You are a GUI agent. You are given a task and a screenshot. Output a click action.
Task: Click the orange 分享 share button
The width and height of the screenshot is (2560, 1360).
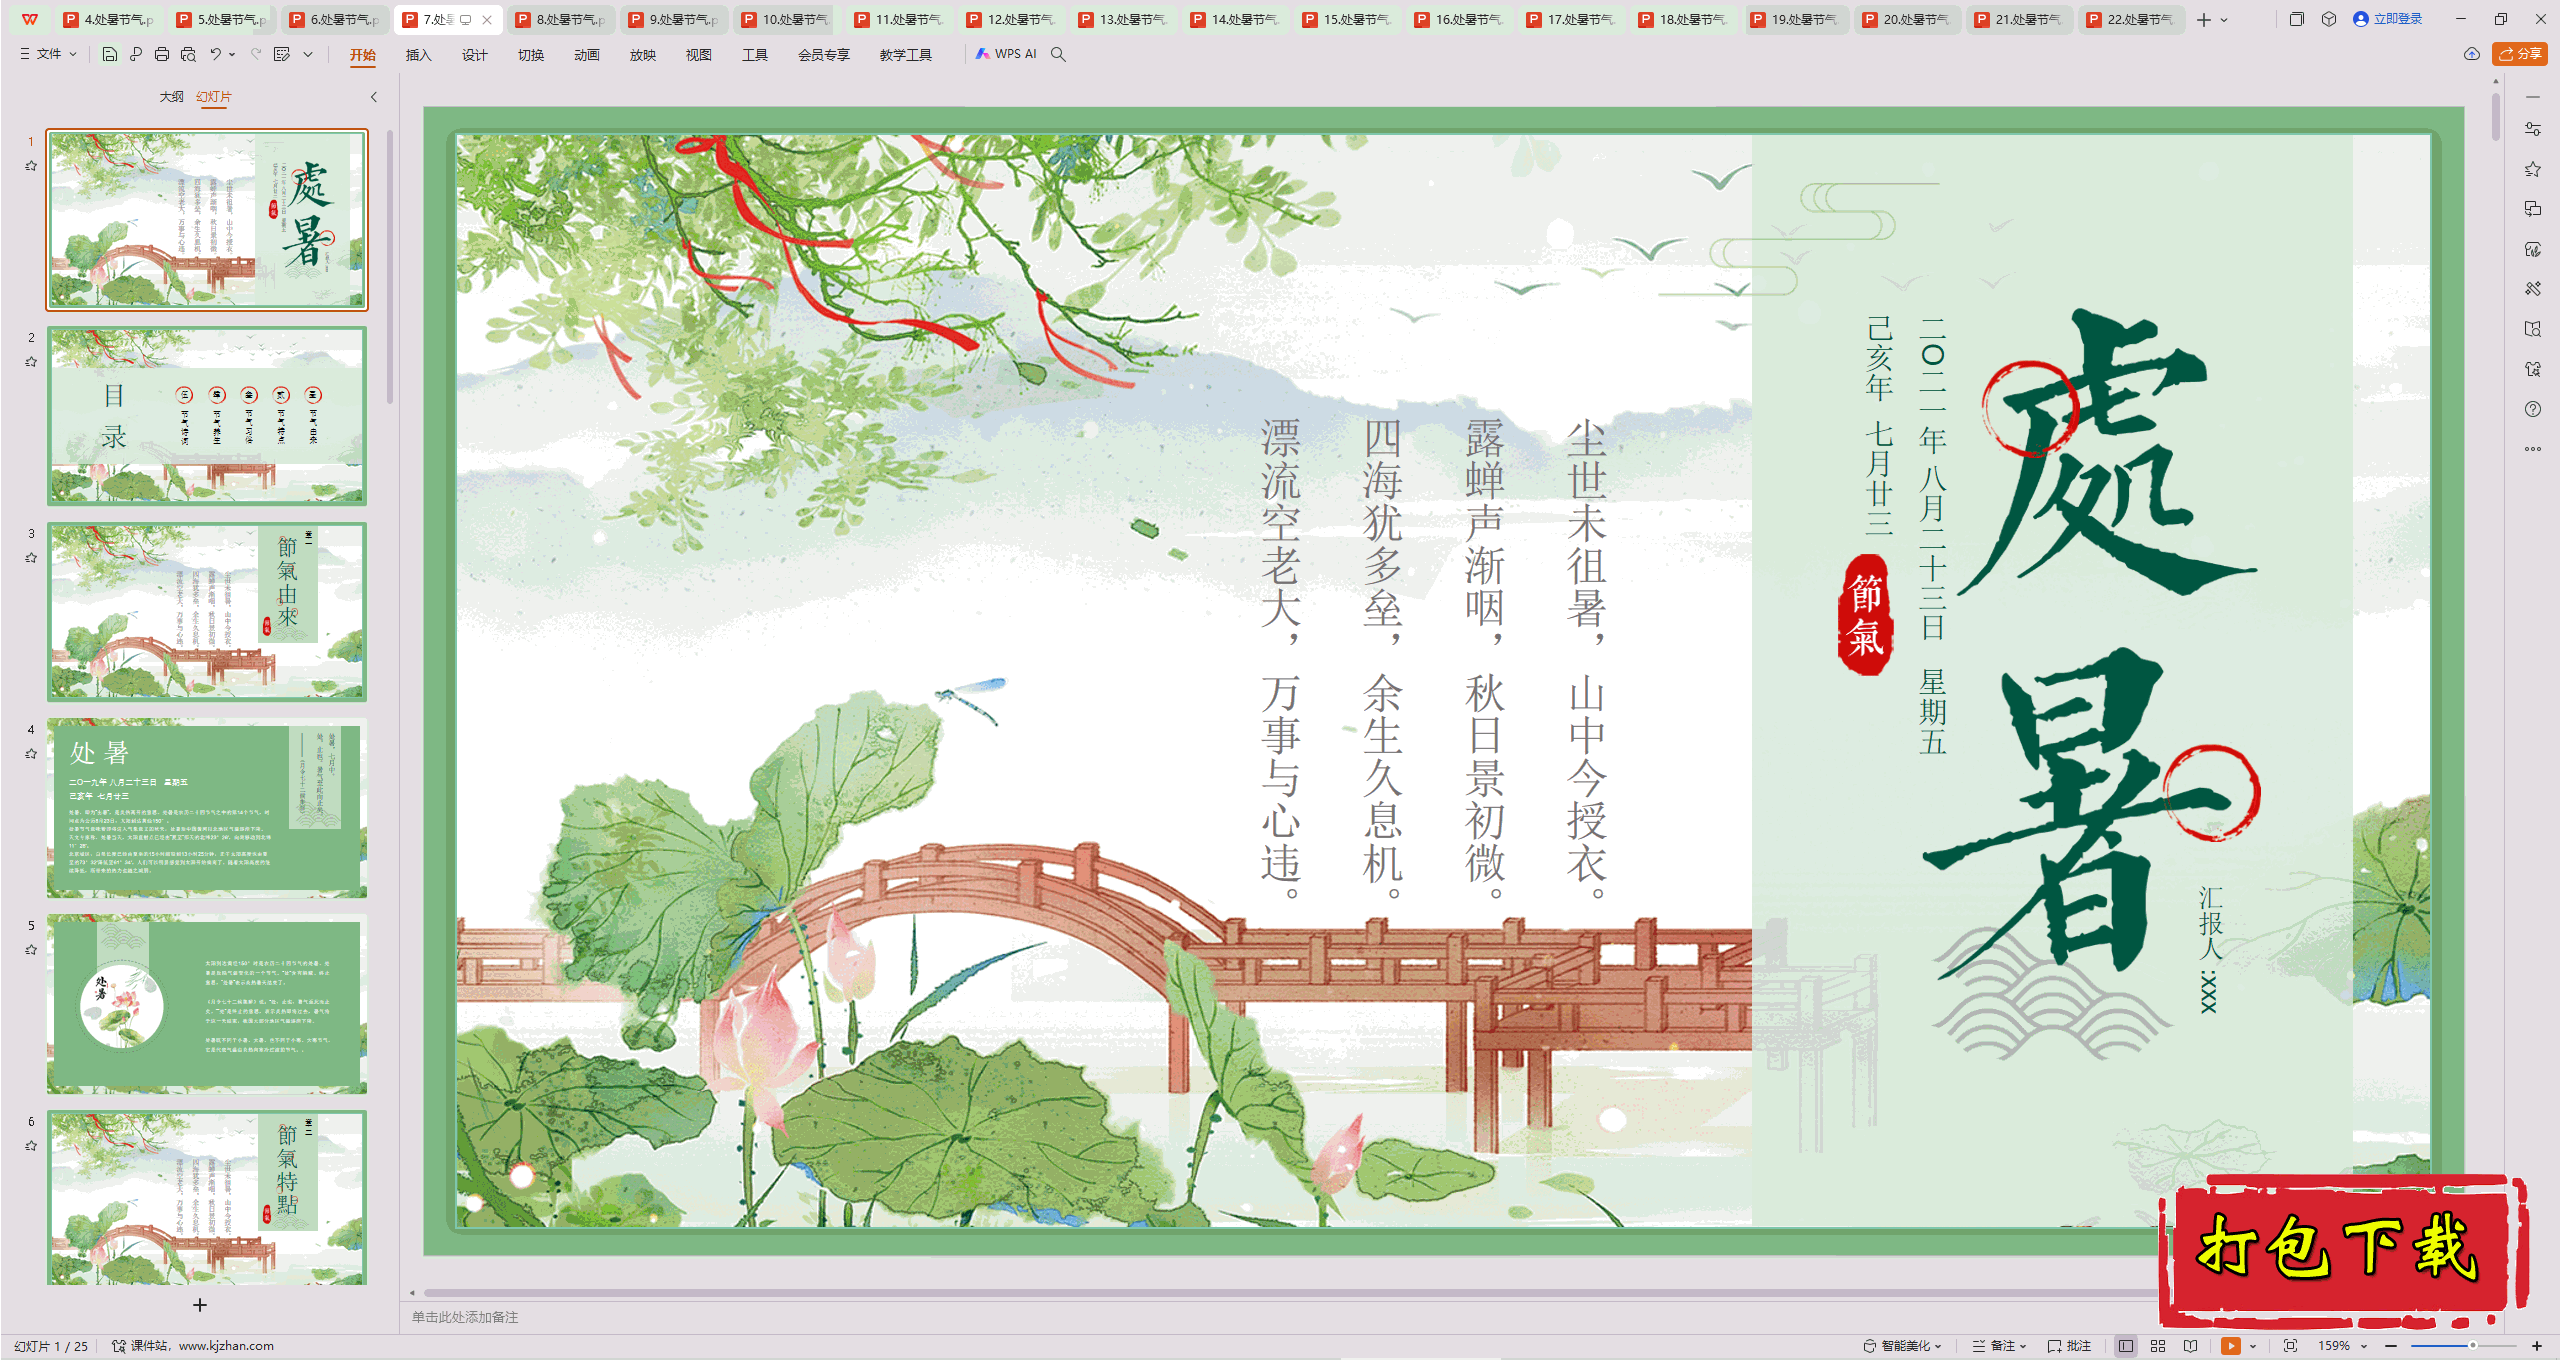(x=2520, y=54)
